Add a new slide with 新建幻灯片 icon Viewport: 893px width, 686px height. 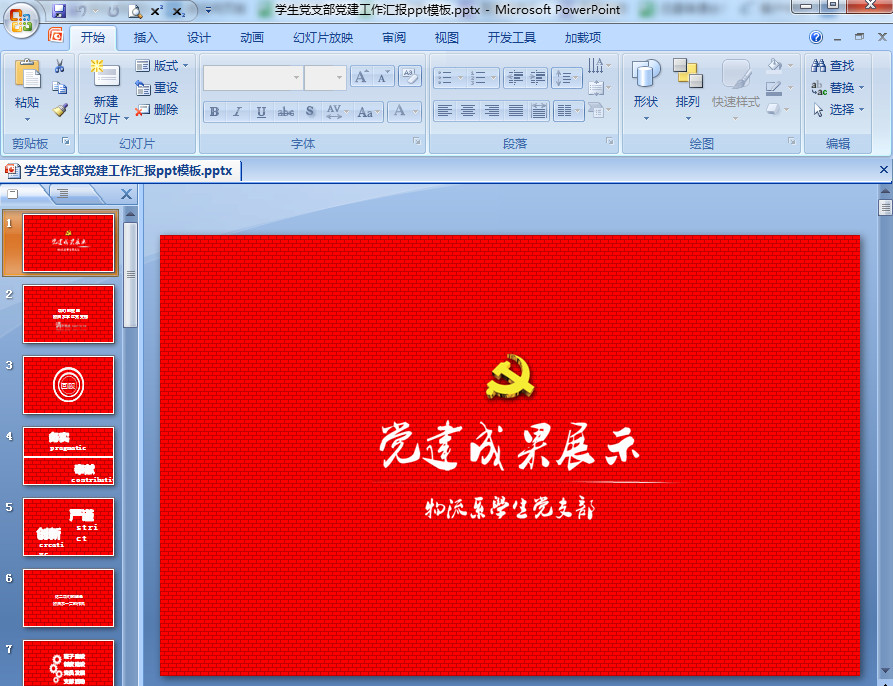coord(105,75)
